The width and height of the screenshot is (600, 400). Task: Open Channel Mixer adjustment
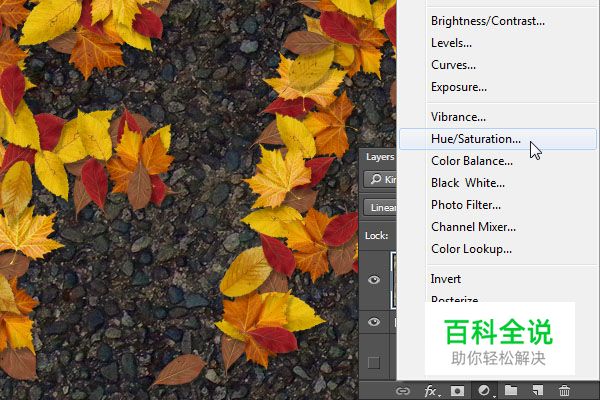tap(473, 227)
